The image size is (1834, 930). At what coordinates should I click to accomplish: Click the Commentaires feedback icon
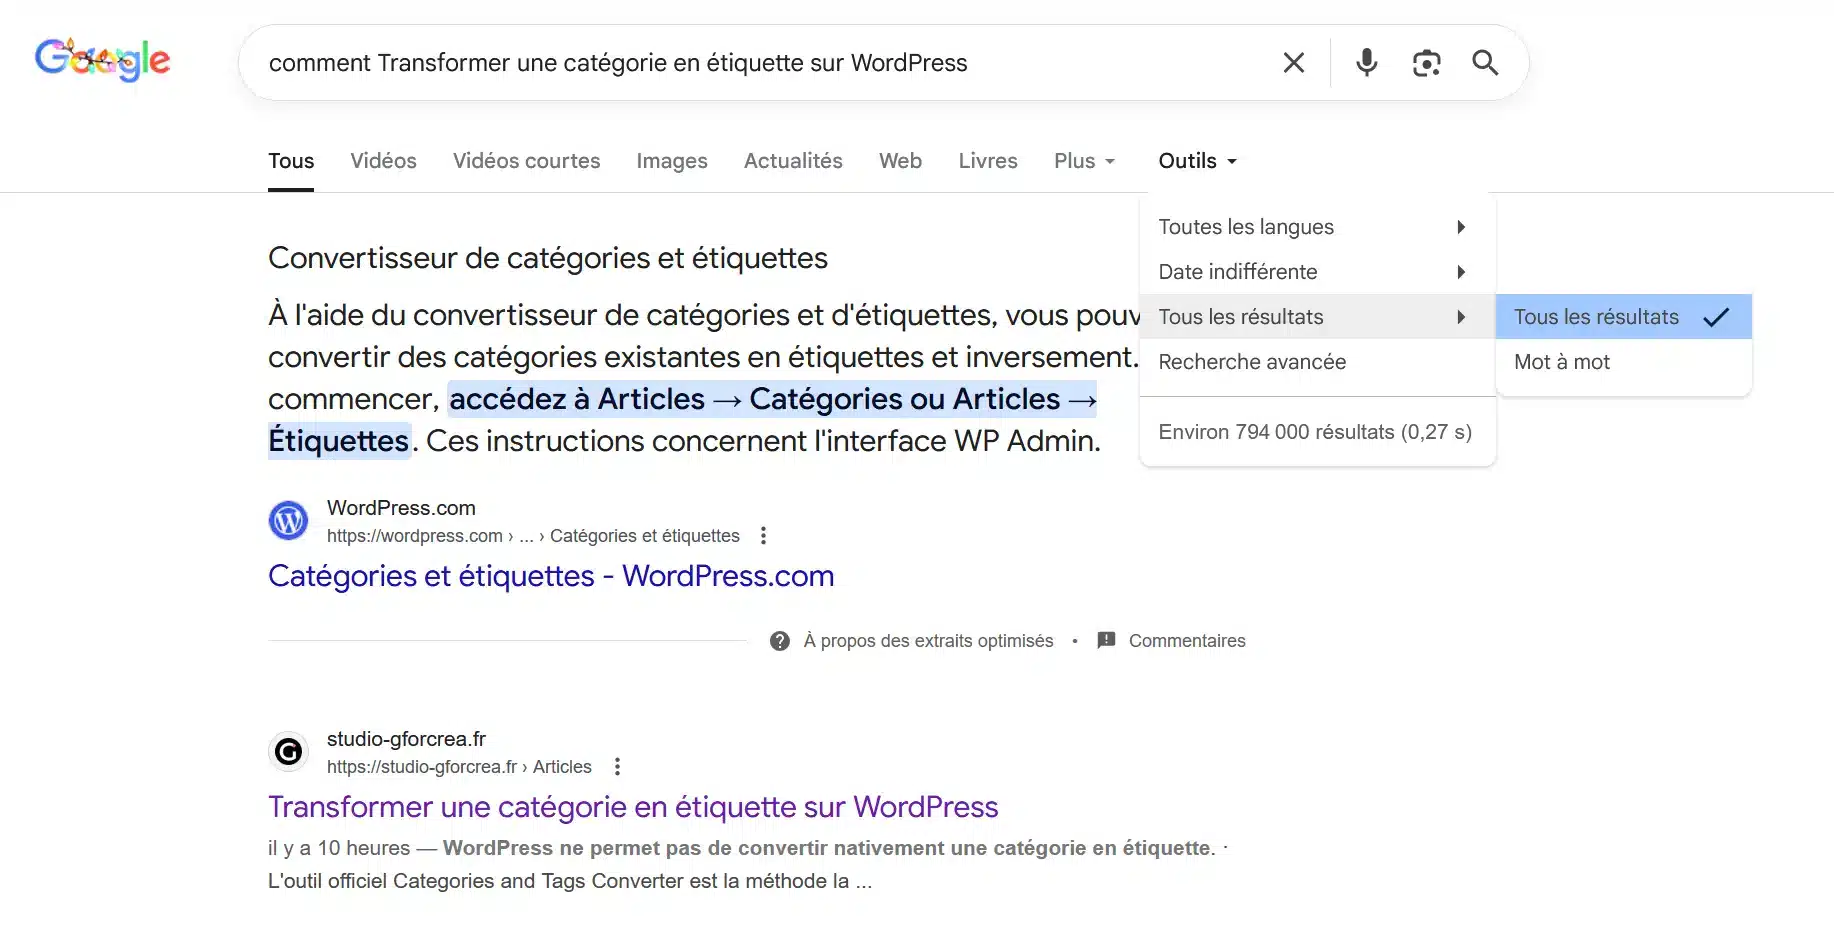[1106, 640]
